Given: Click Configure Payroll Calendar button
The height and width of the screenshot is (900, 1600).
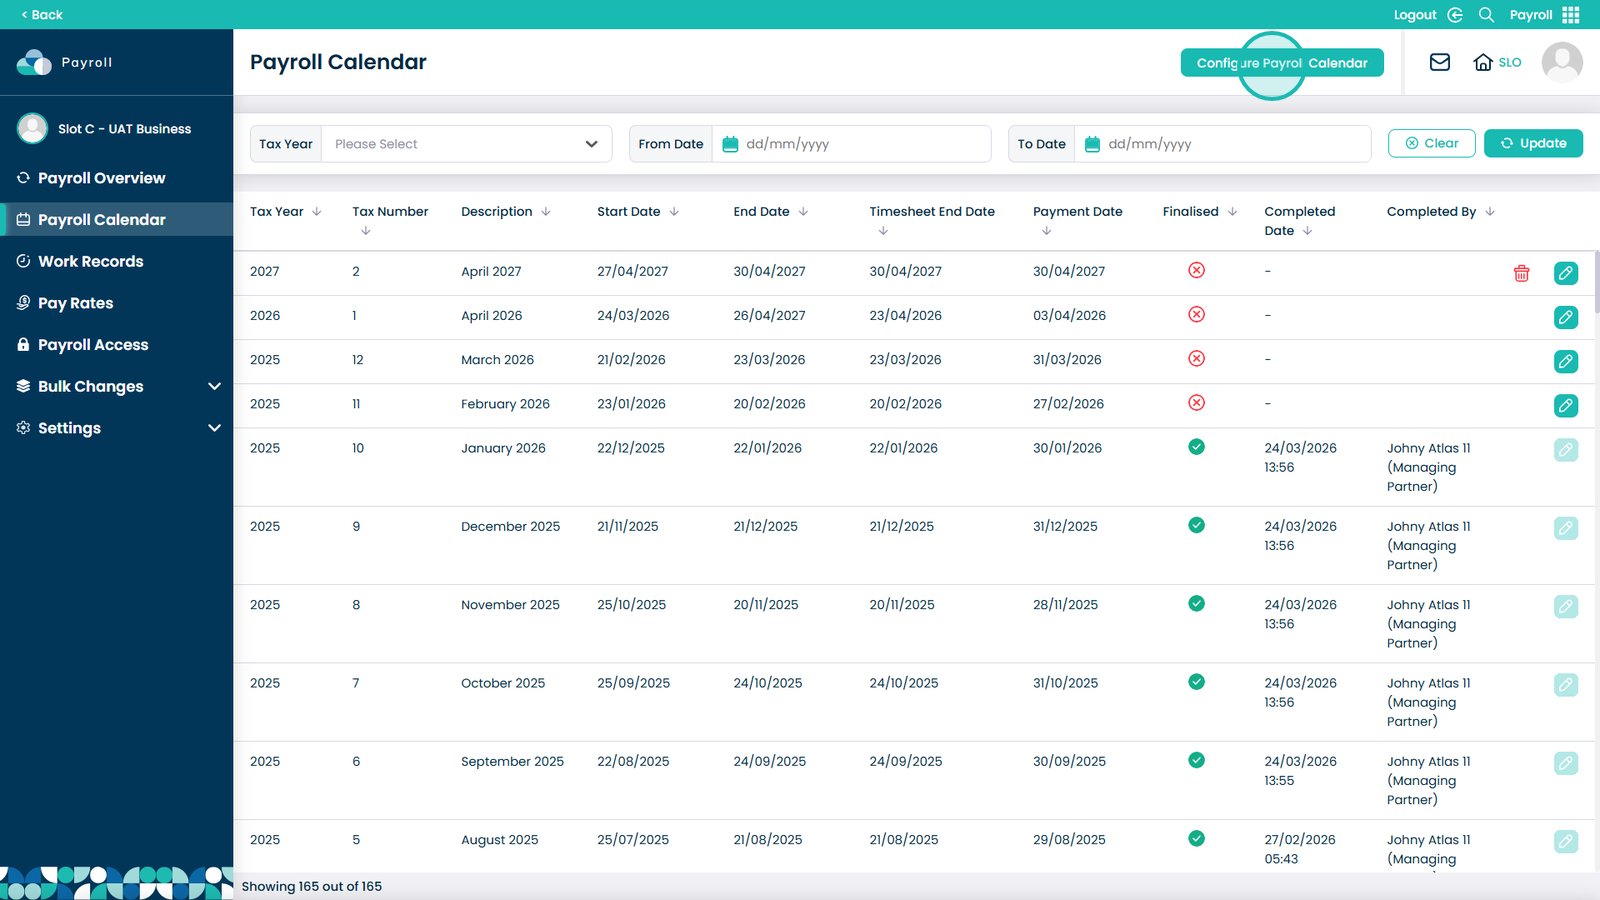Looking at the screenshot, I should [x=1282, y=63].
